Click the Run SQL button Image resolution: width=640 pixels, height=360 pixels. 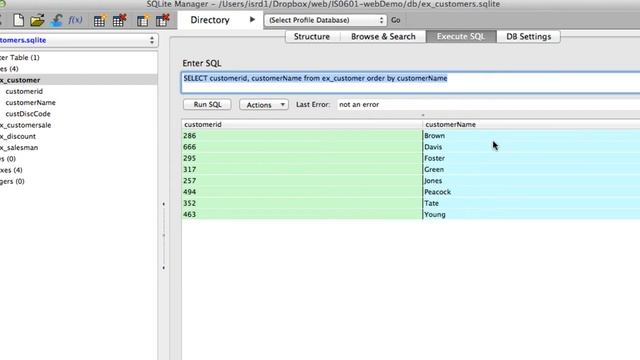(207, 104)
